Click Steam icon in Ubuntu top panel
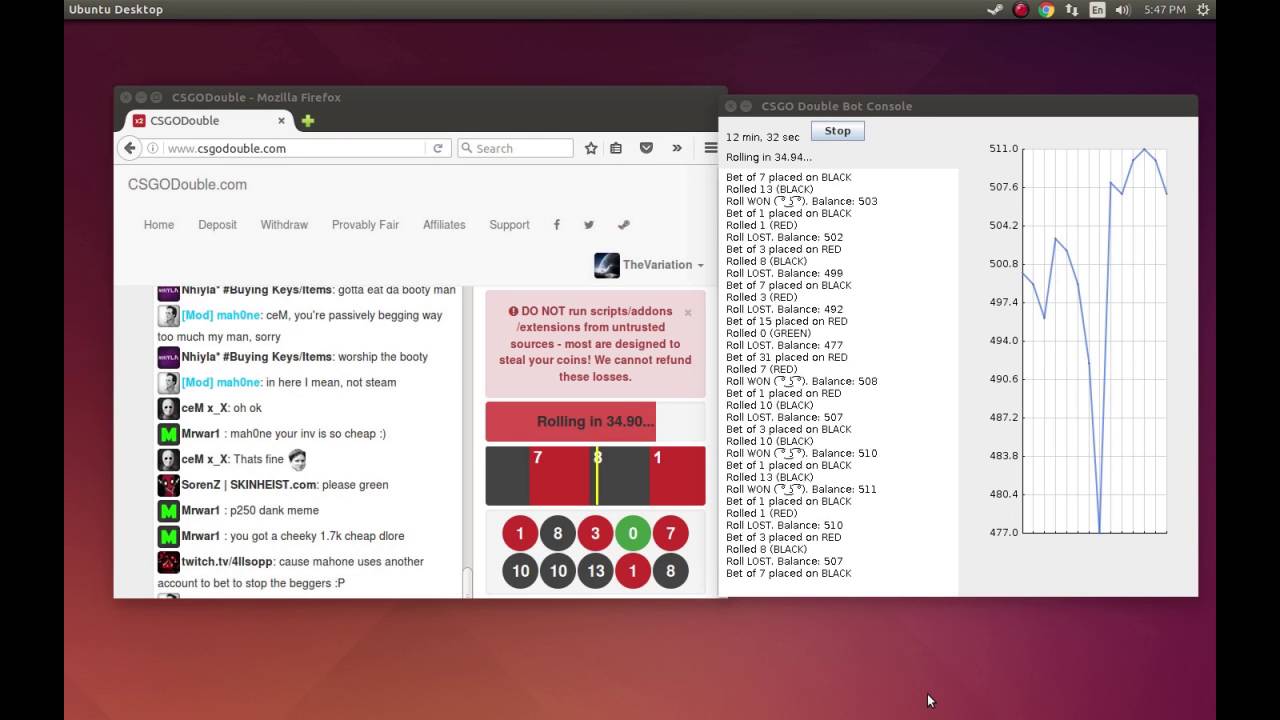Viewport: 1280px width, 720px height. point(995,10)
